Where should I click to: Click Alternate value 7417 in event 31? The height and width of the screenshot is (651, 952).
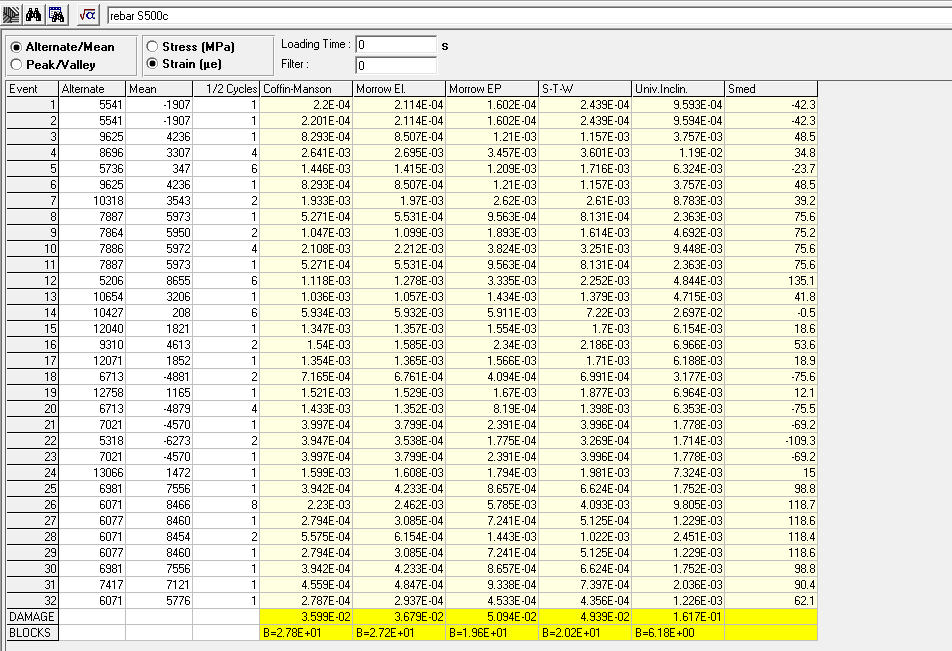(92, 585)
